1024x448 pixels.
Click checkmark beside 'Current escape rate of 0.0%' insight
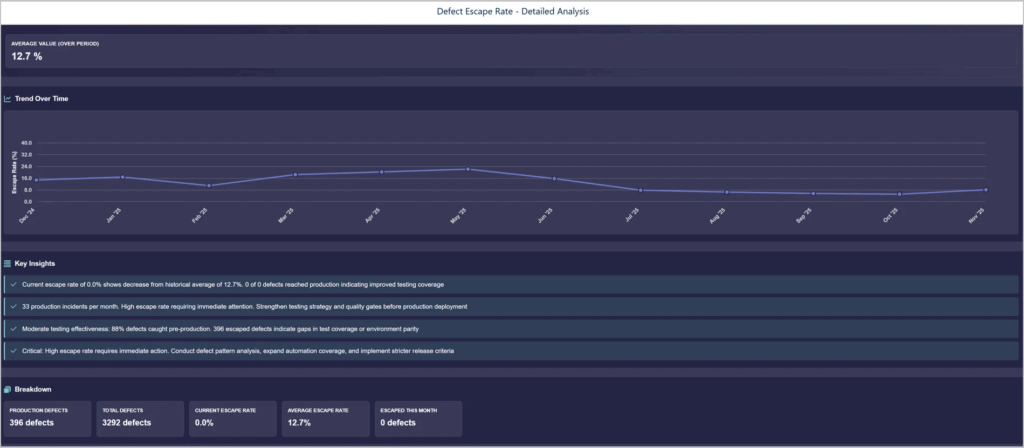[14, 285]
